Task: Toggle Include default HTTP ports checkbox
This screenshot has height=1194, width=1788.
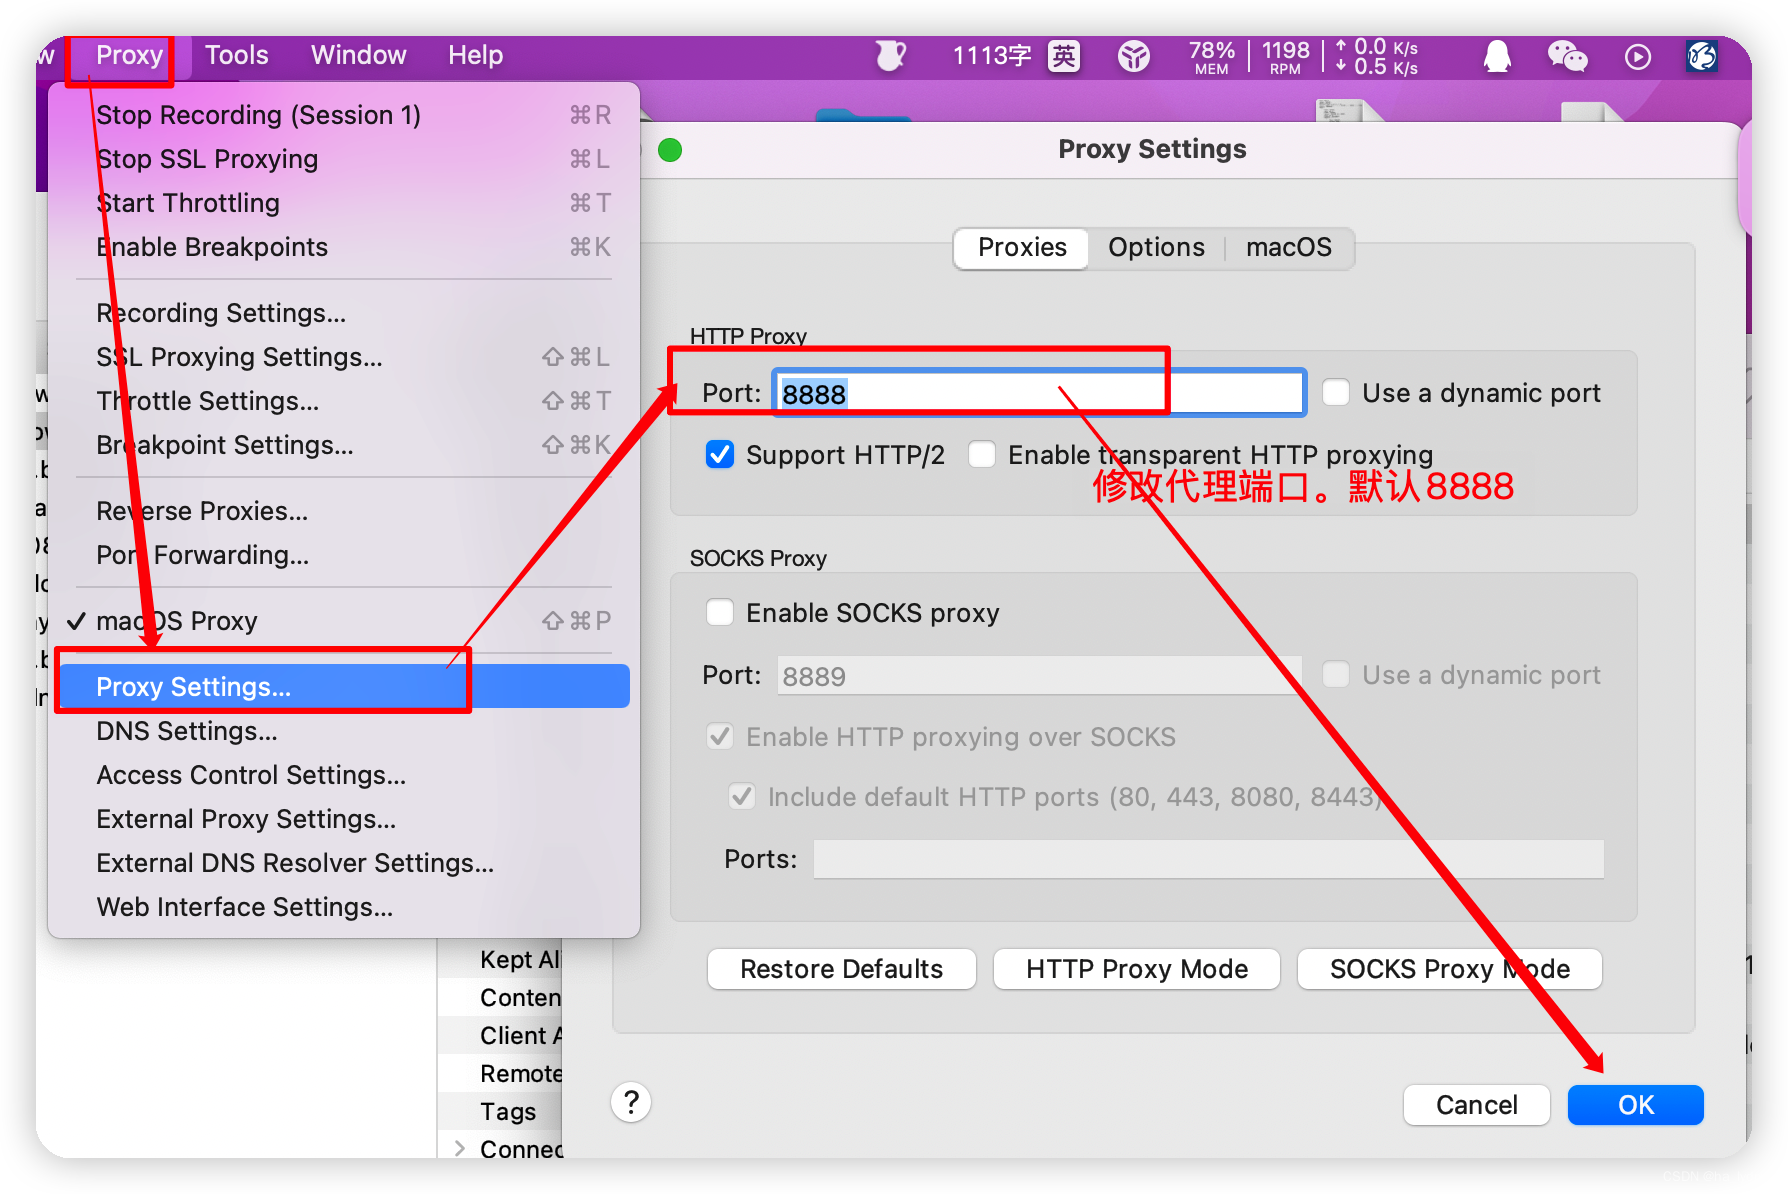Action: [742, 796]
